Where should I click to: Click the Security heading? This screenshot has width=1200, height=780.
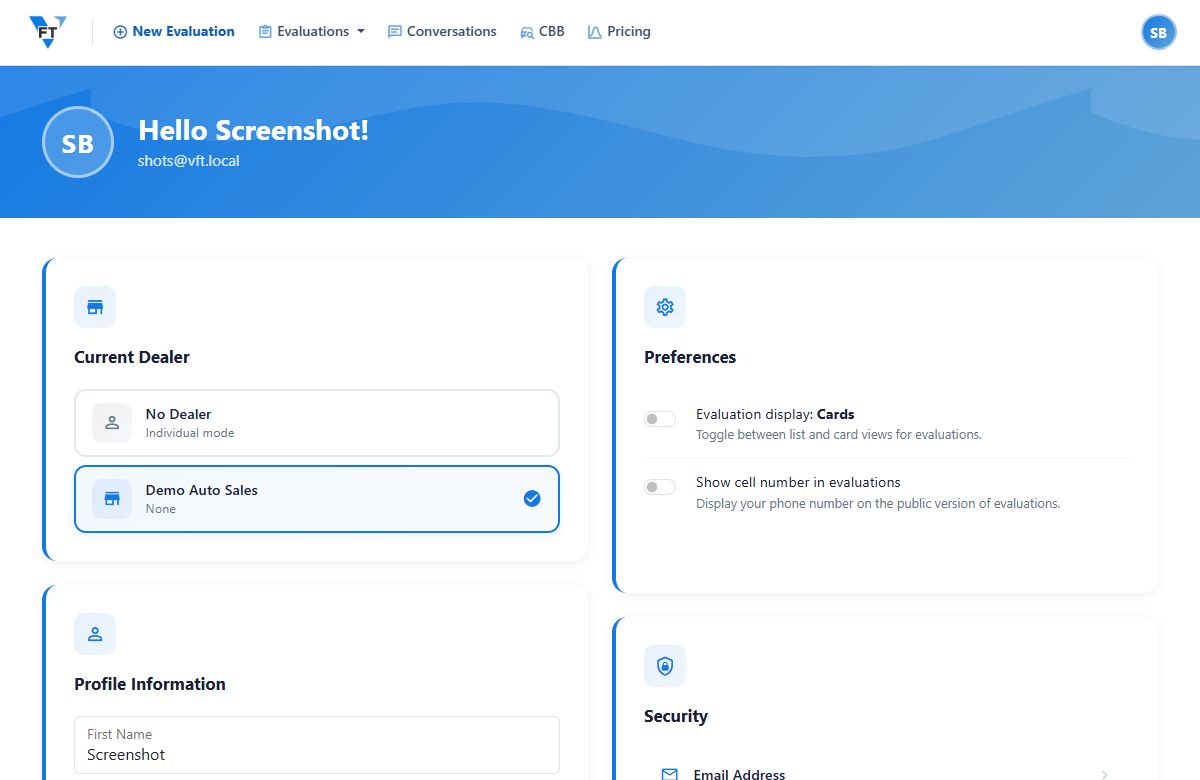pos(676,716)
